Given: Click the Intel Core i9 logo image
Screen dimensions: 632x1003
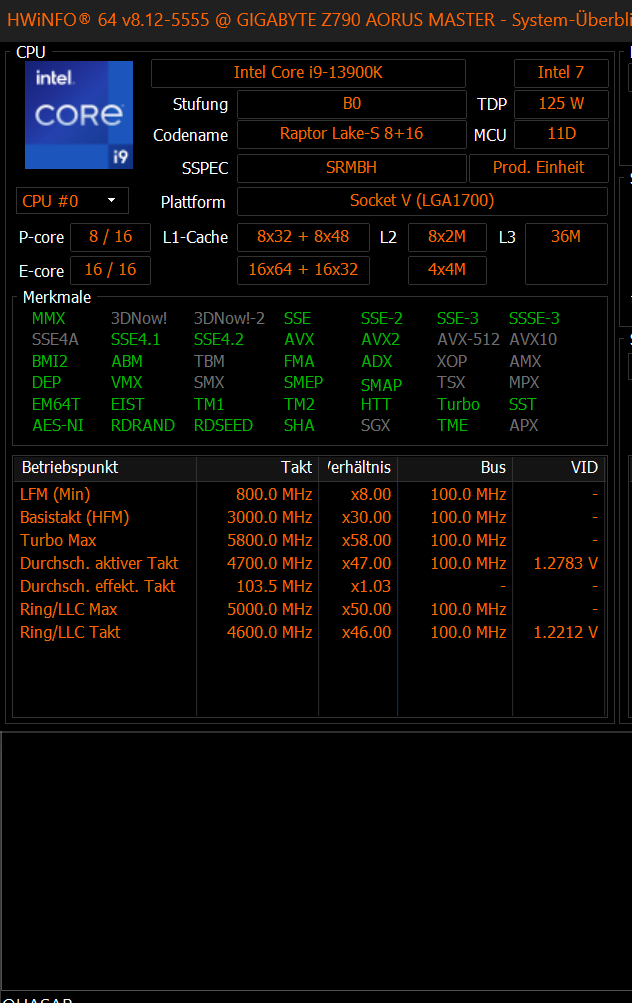Looking at the screenshot, I should (79, 115).
